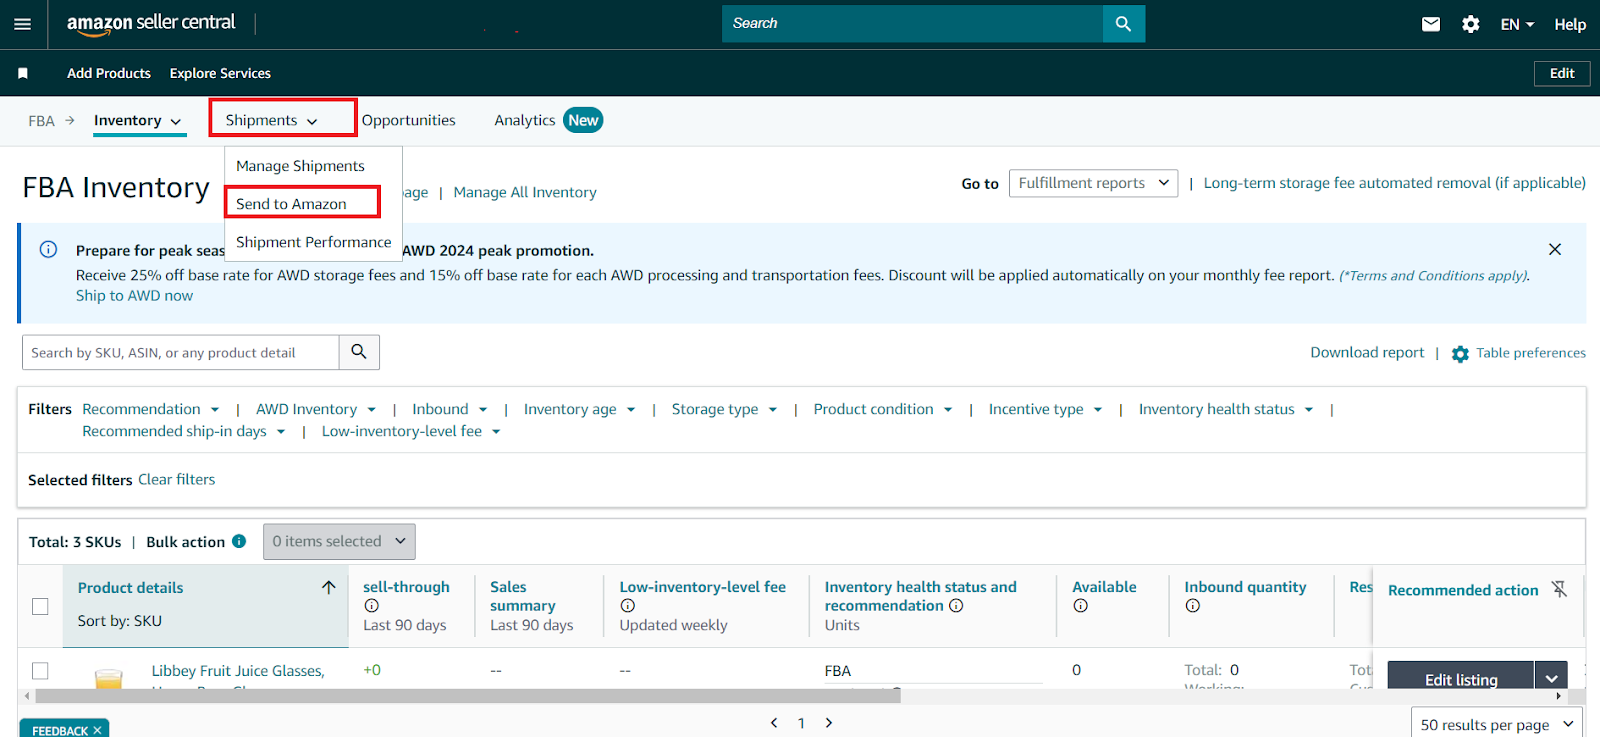This screenshot has height=737, width=1600.
Task: Check the select-all checkbox in table header
Action: (40, 606)
